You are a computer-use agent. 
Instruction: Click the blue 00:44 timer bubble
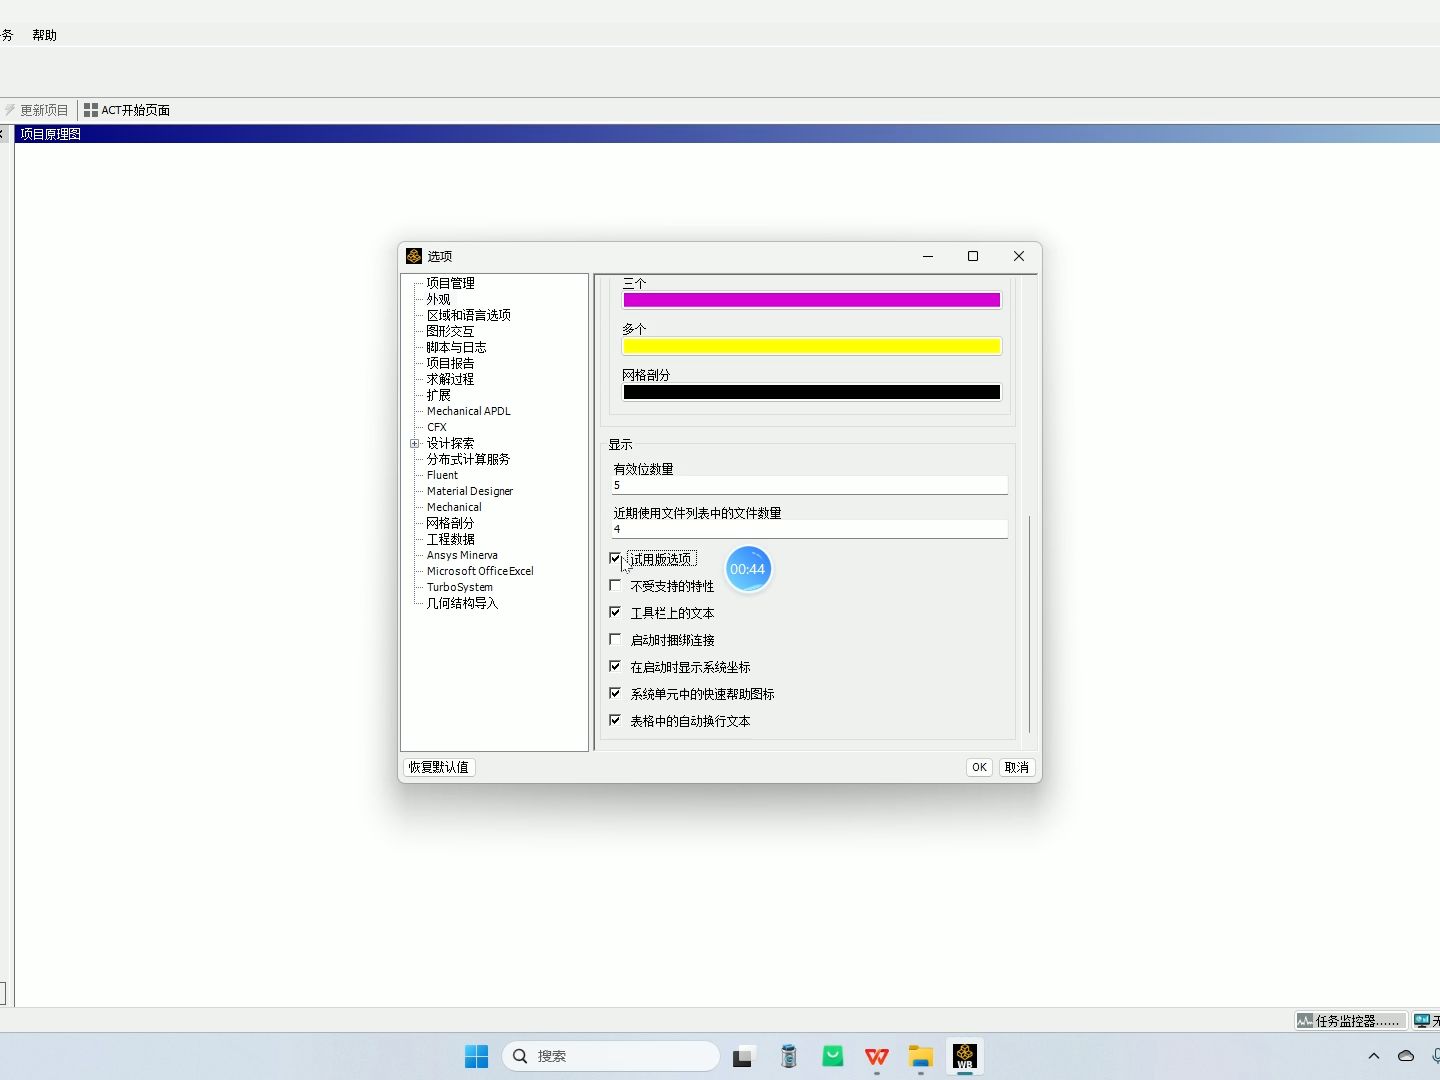tap(748, 569)
